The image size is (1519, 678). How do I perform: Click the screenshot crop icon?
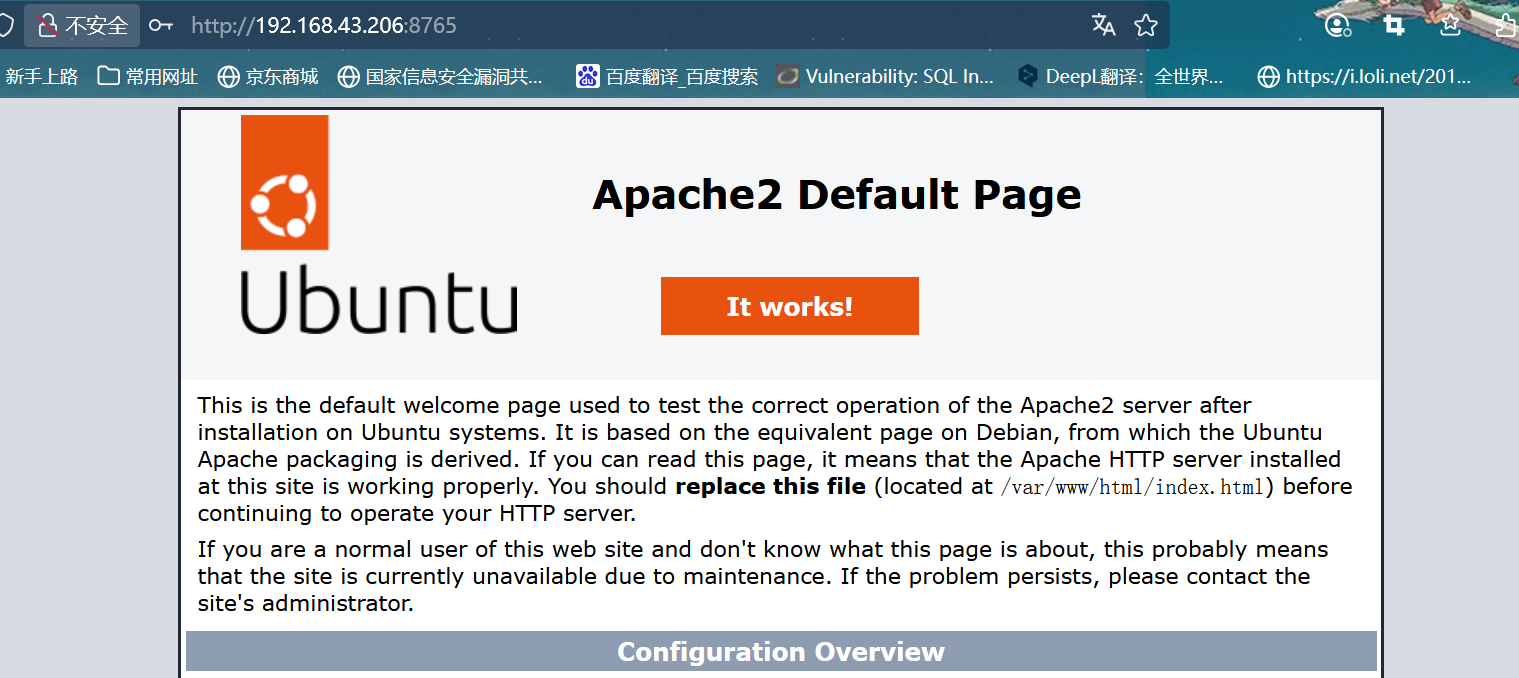coord(1392,26)
